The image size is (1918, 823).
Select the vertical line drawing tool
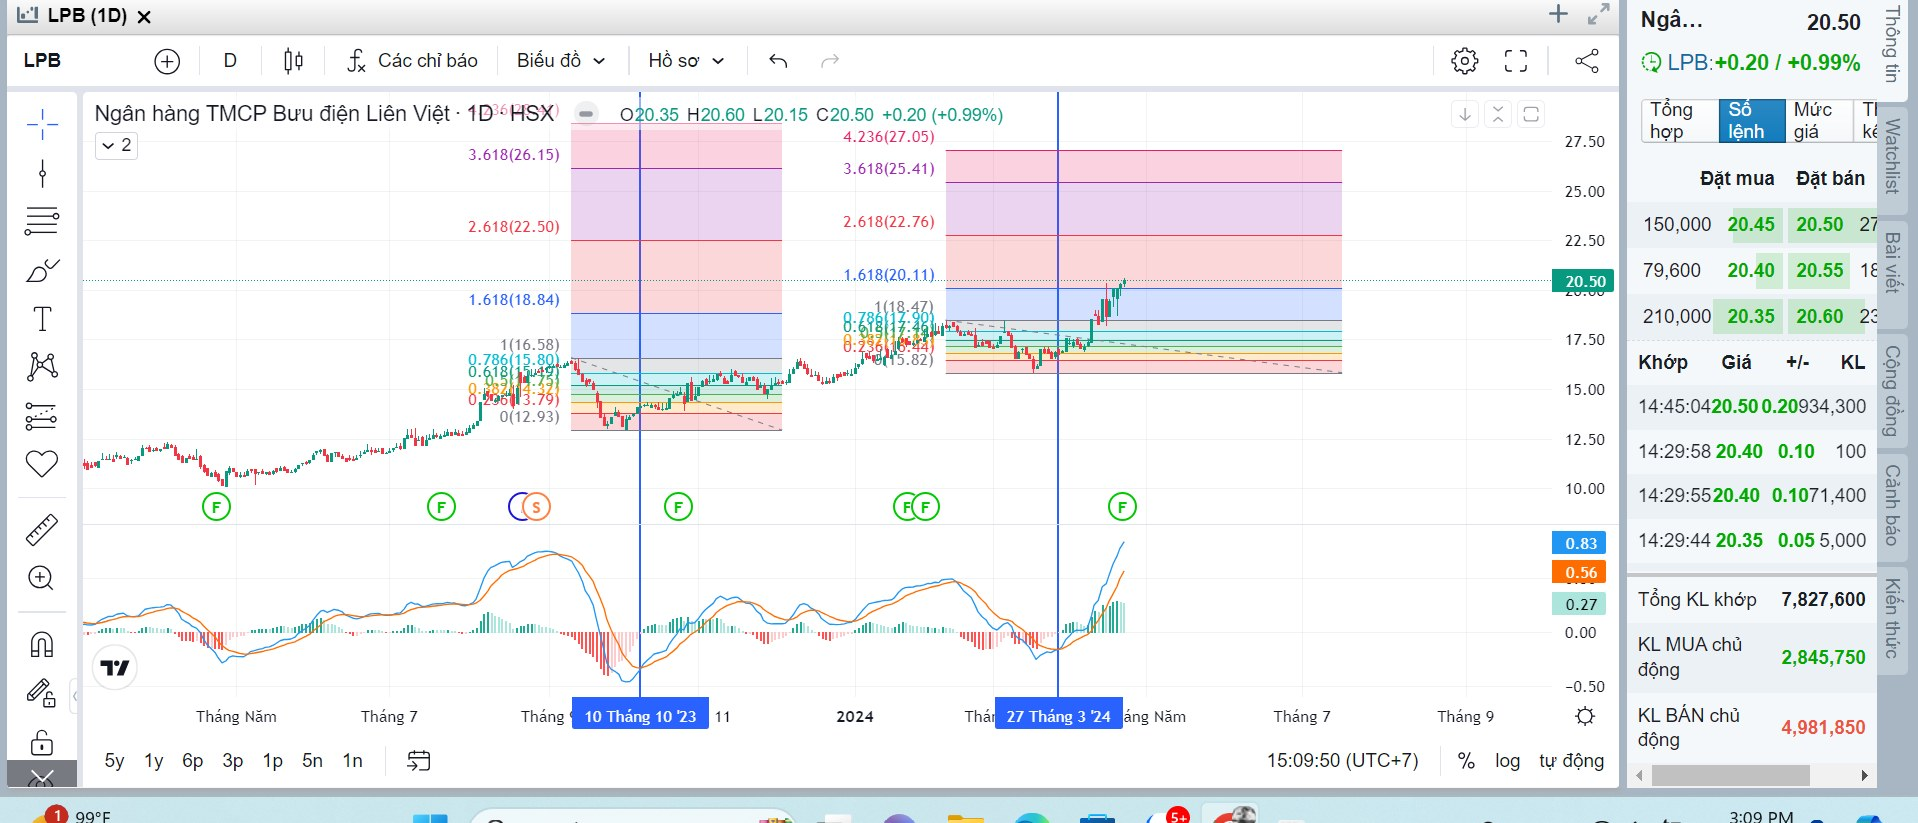click(x=42, y=174)
